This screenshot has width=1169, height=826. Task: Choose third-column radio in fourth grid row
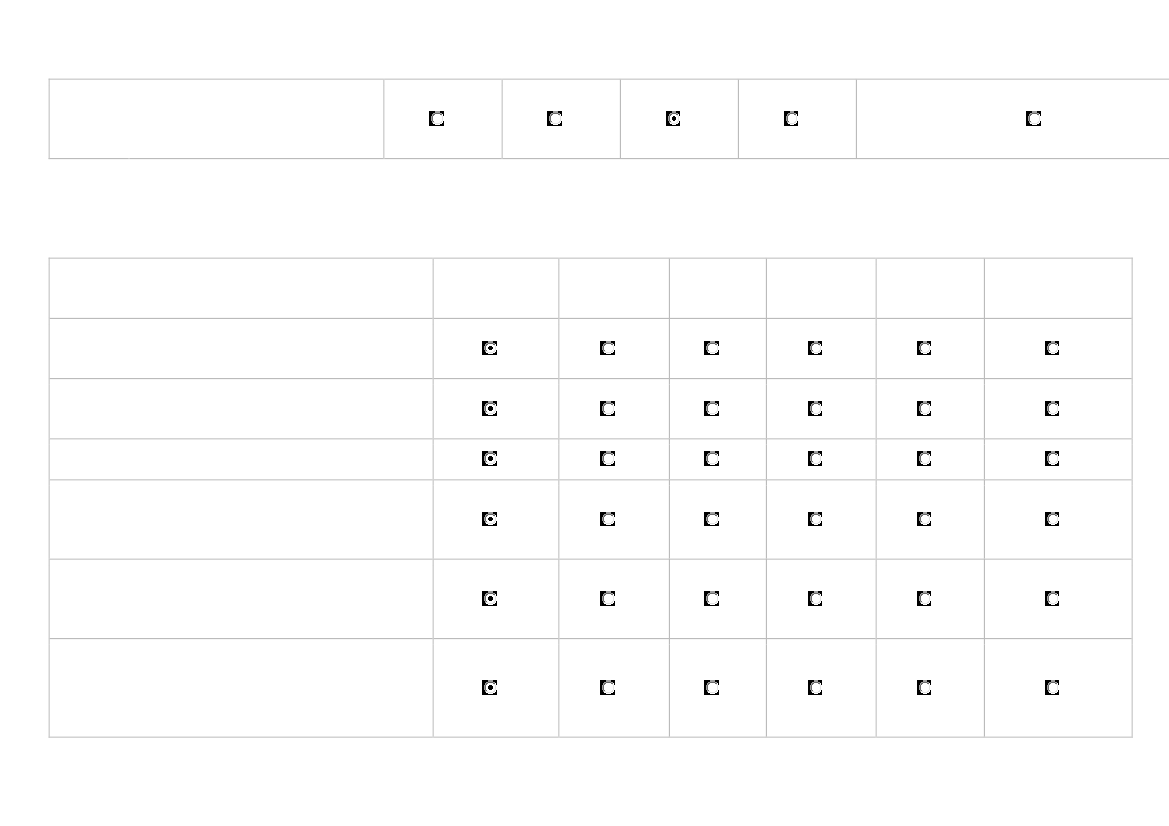point(712,520)
